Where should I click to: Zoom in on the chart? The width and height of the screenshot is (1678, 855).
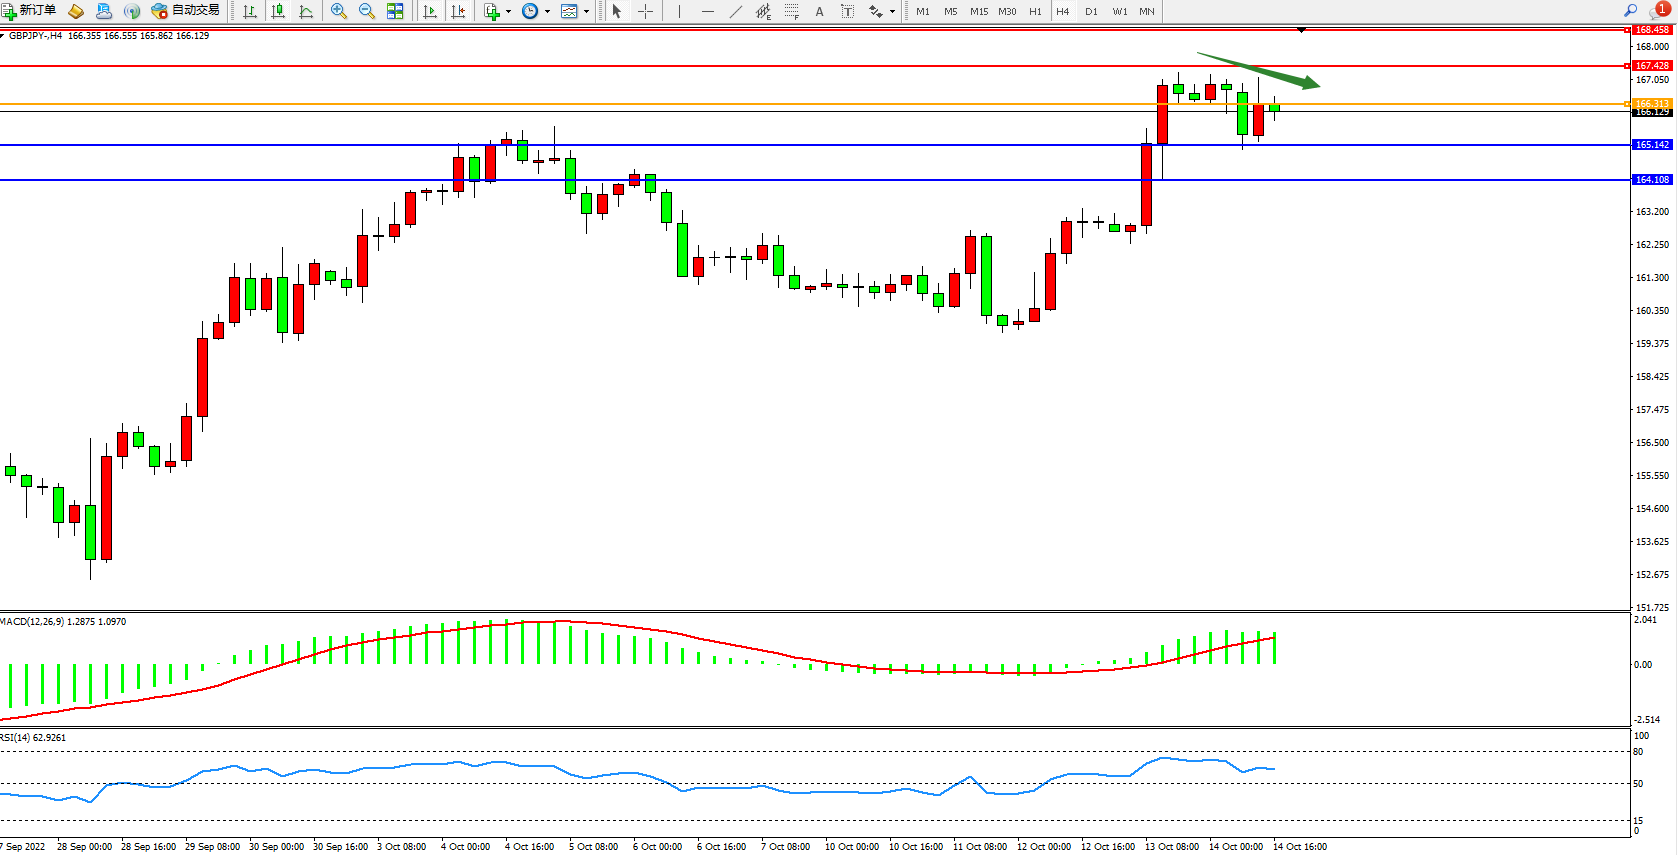coord(339,11)
